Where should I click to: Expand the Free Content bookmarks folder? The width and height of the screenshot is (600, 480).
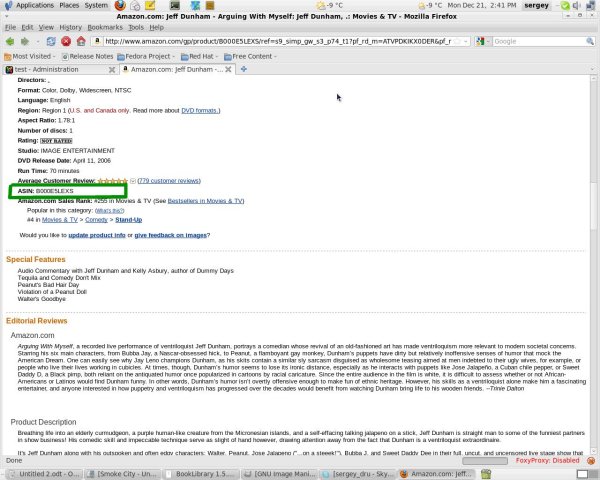[250, 56]
